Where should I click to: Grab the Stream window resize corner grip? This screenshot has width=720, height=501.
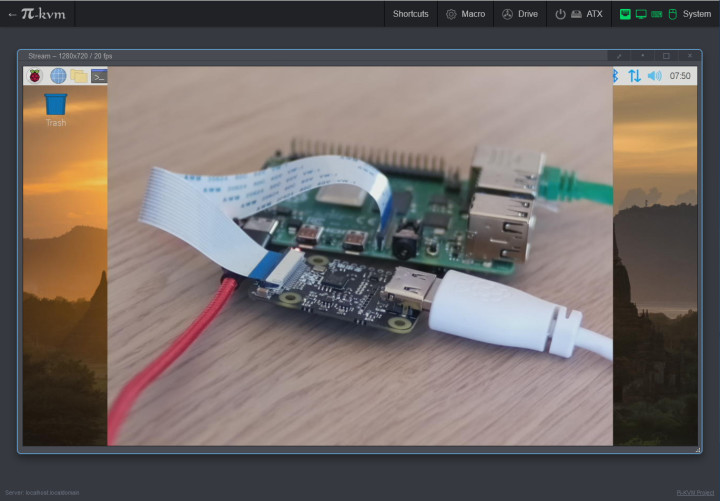[x=698, y=450]
